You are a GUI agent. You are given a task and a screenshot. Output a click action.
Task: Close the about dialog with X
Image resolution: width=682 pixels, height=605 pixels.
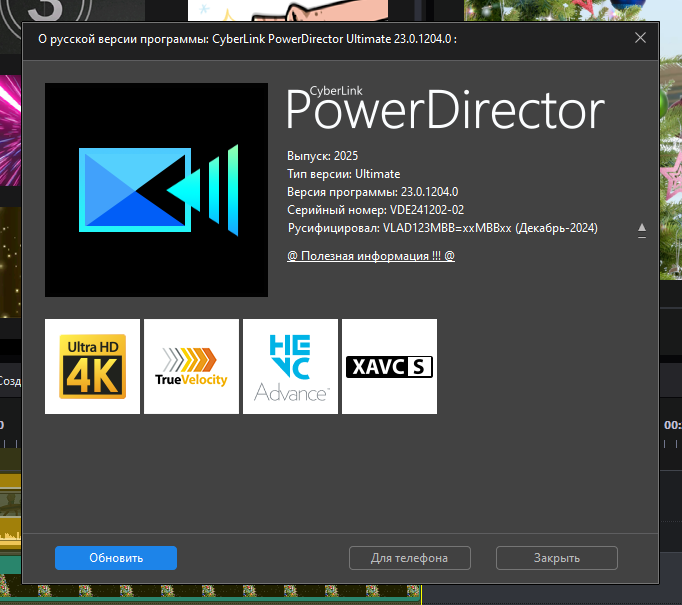point(640,38)
